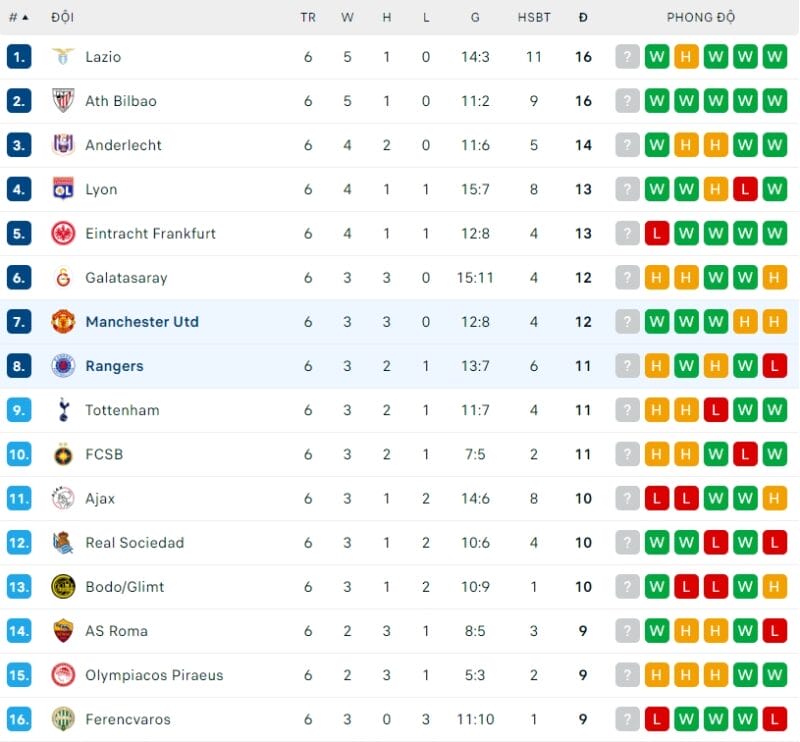Click the Lazio club crest icon
This screenshot has width=800, height=742.
point(63,57)
